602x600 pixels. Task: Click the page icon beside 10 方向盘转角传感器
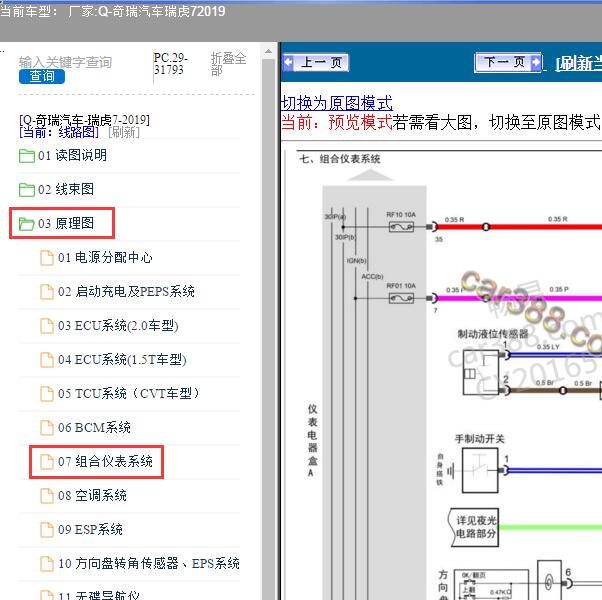point(47,564)
